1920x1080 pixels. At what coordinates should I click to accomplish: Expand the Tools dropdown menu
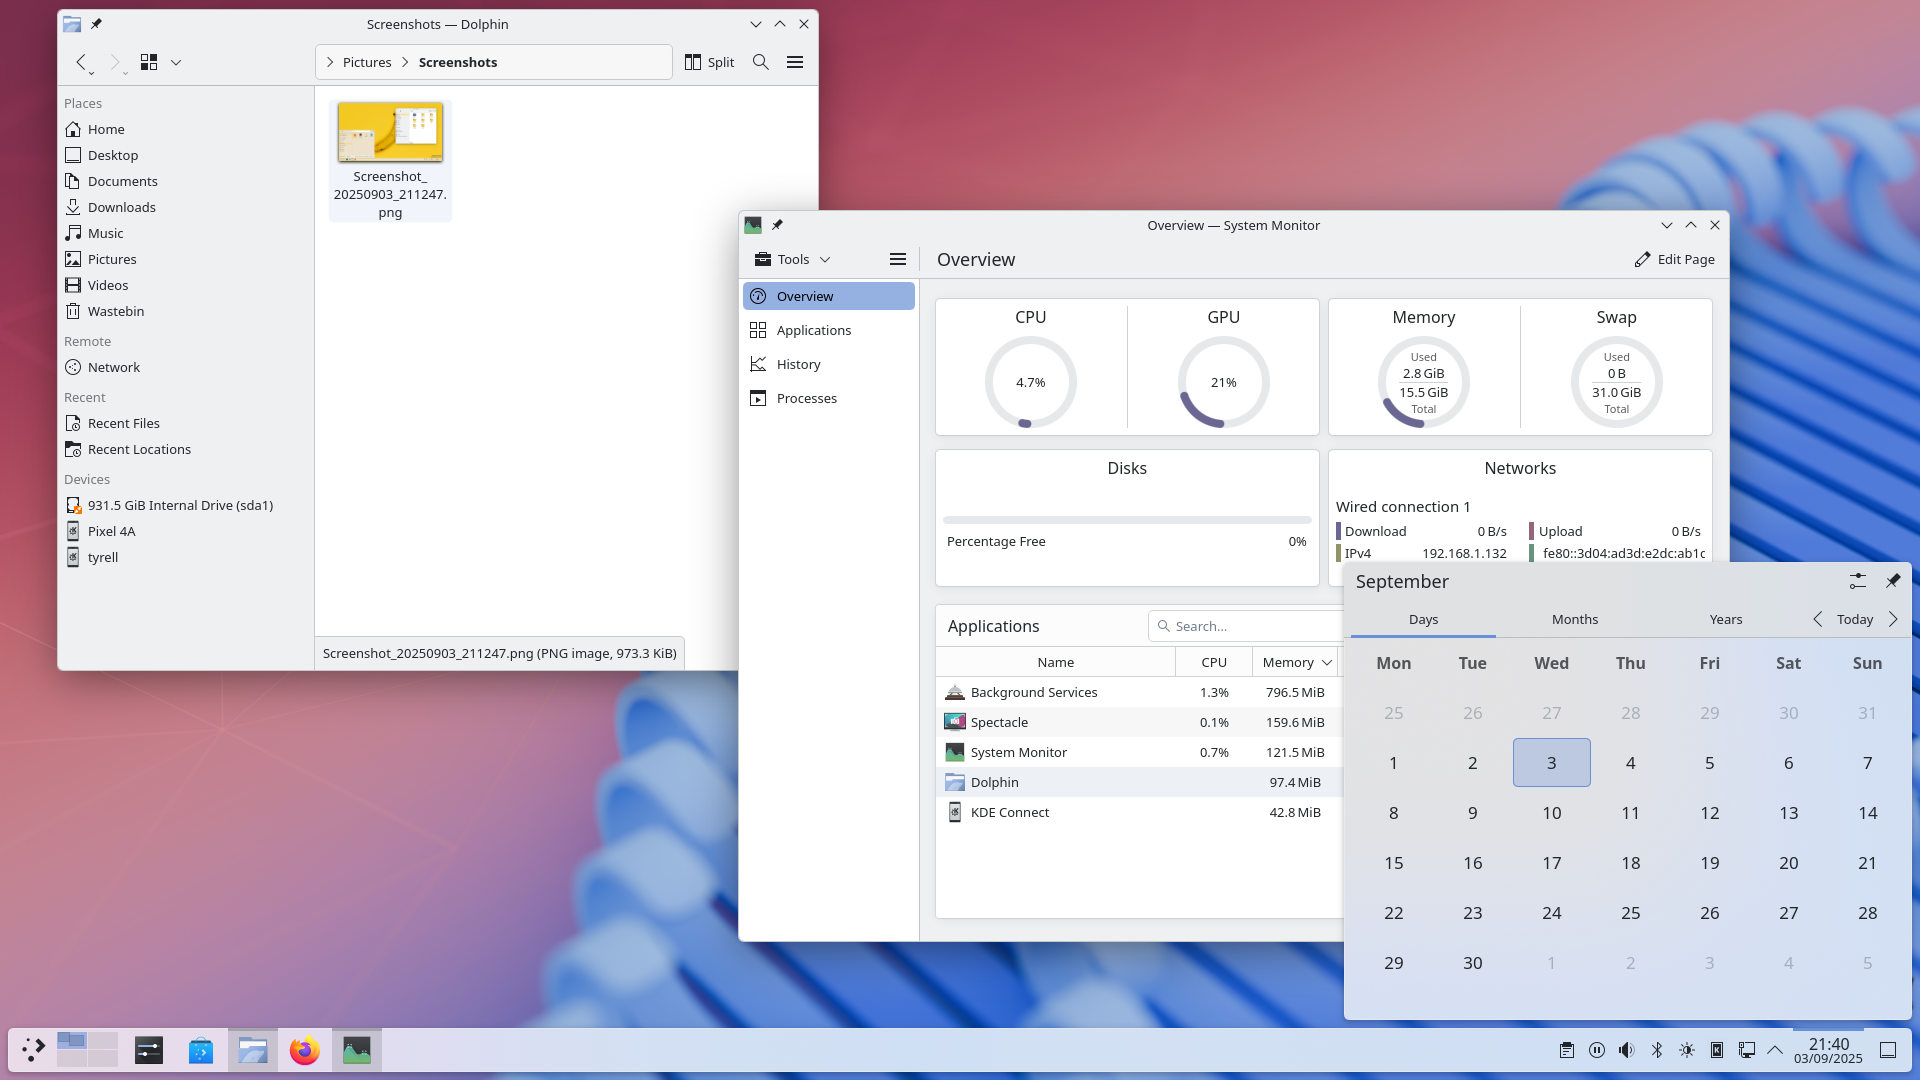click(792, 259)
